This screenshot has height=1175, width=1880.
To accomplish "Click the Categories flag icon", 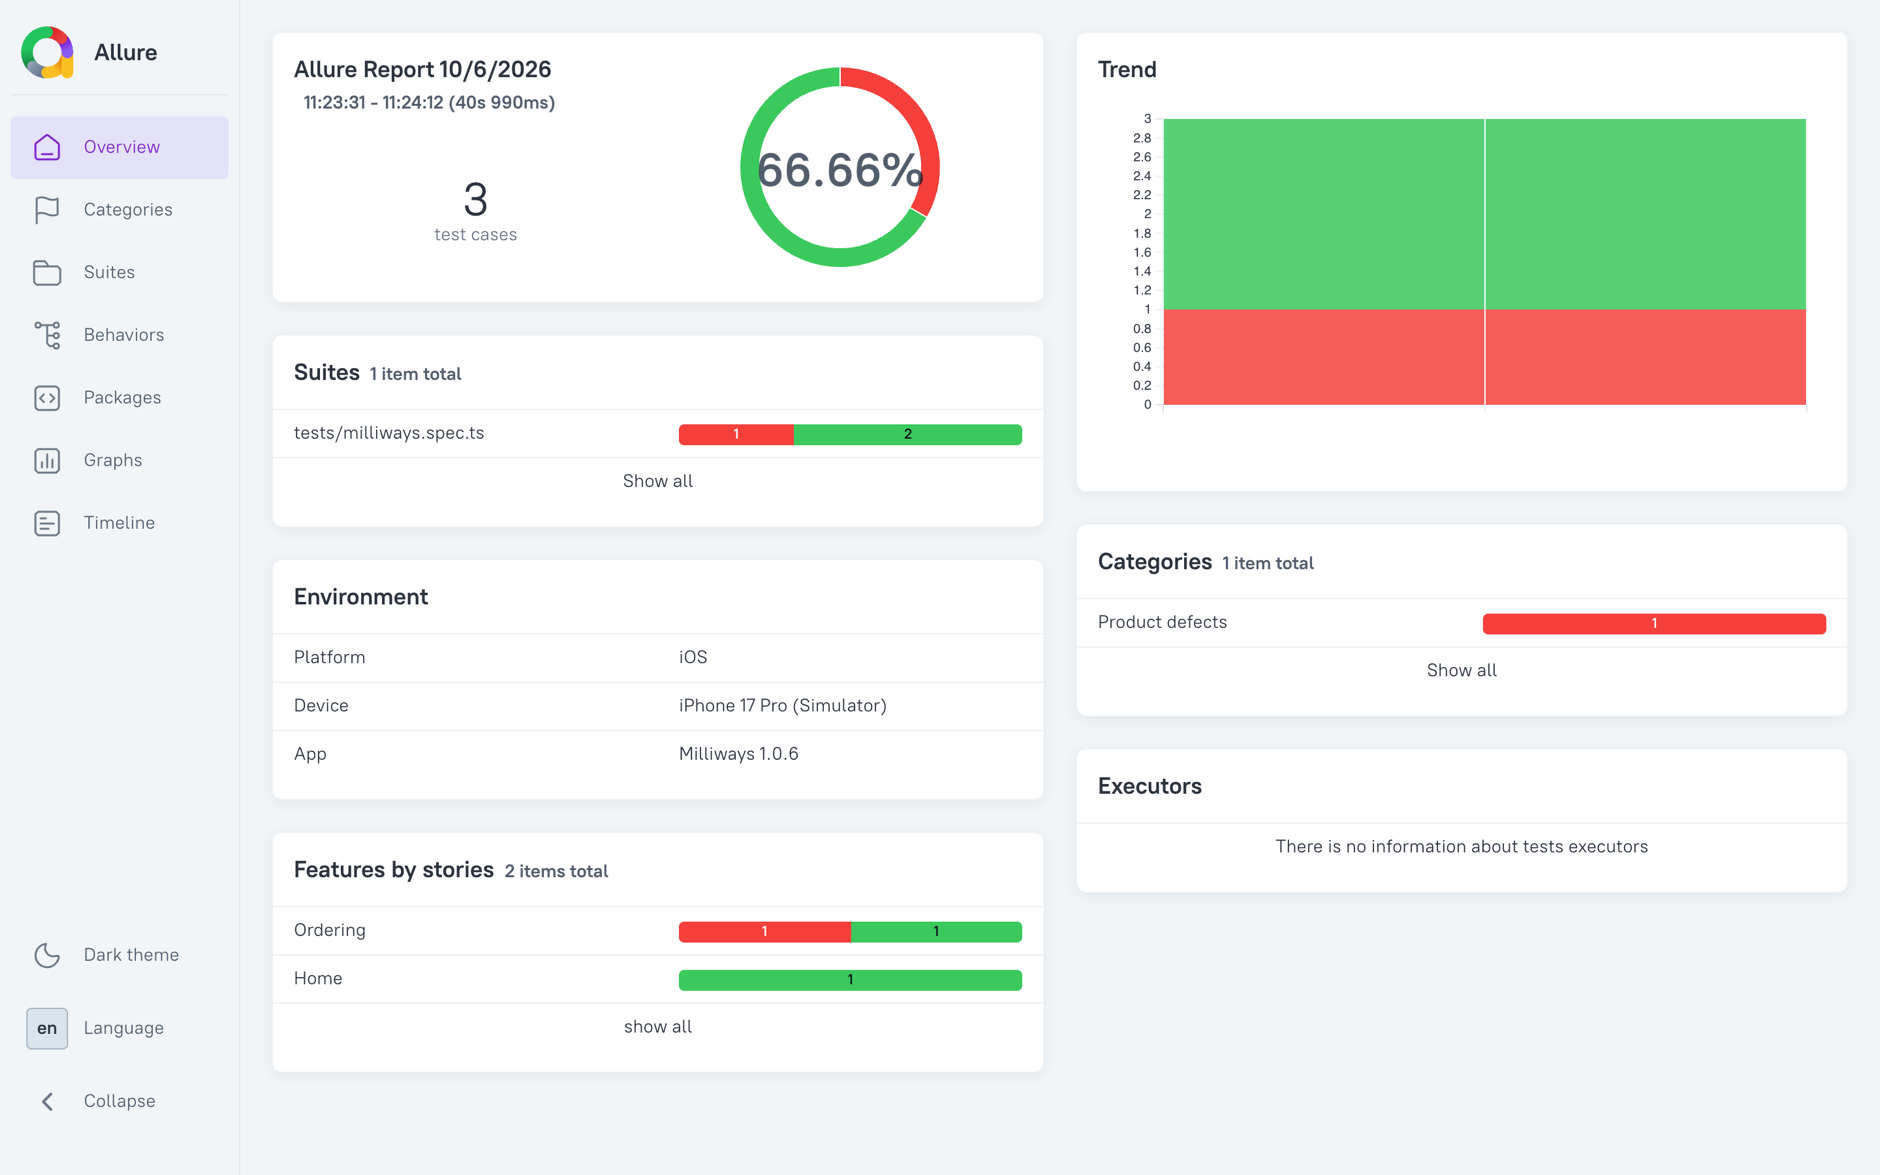I will coord(47,210).
